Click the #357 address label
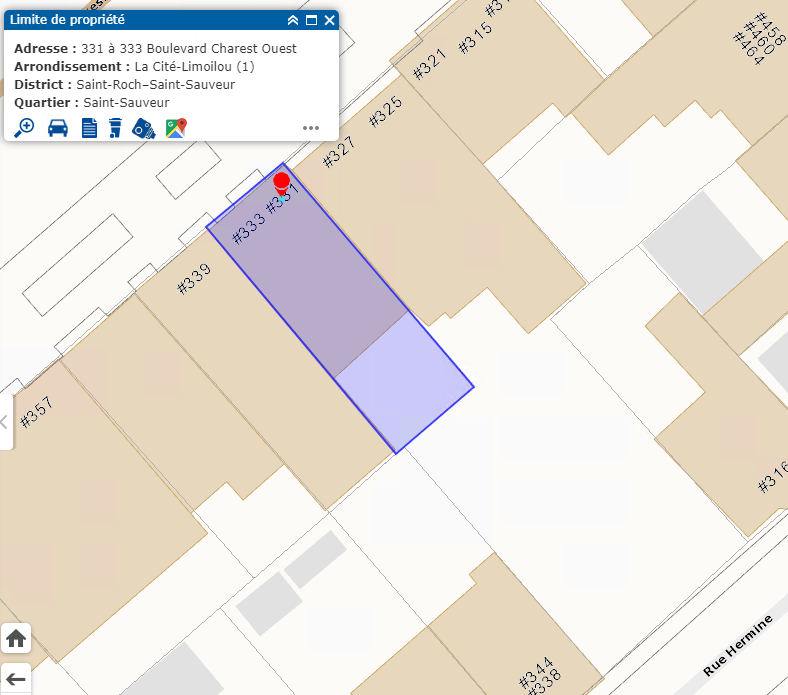788x695 pixels. (x=36, y=412)
